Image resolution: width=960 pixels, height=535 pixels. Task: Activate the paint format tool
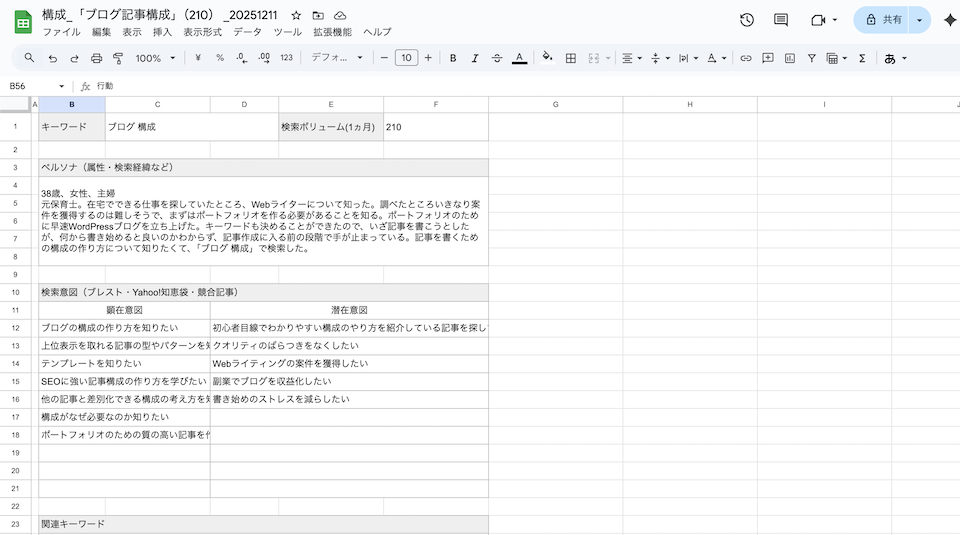click(118, 58)
